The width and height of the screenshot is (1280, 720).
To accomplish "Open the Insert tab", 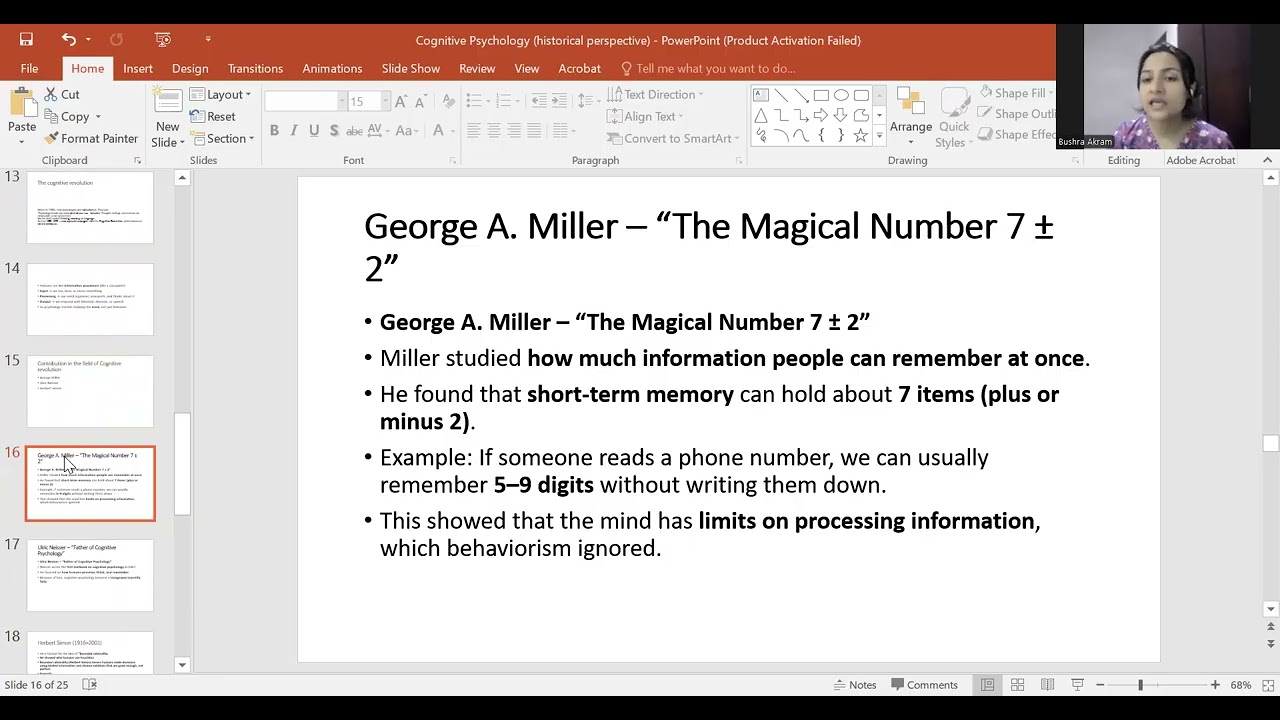I will tap(138, 68).
